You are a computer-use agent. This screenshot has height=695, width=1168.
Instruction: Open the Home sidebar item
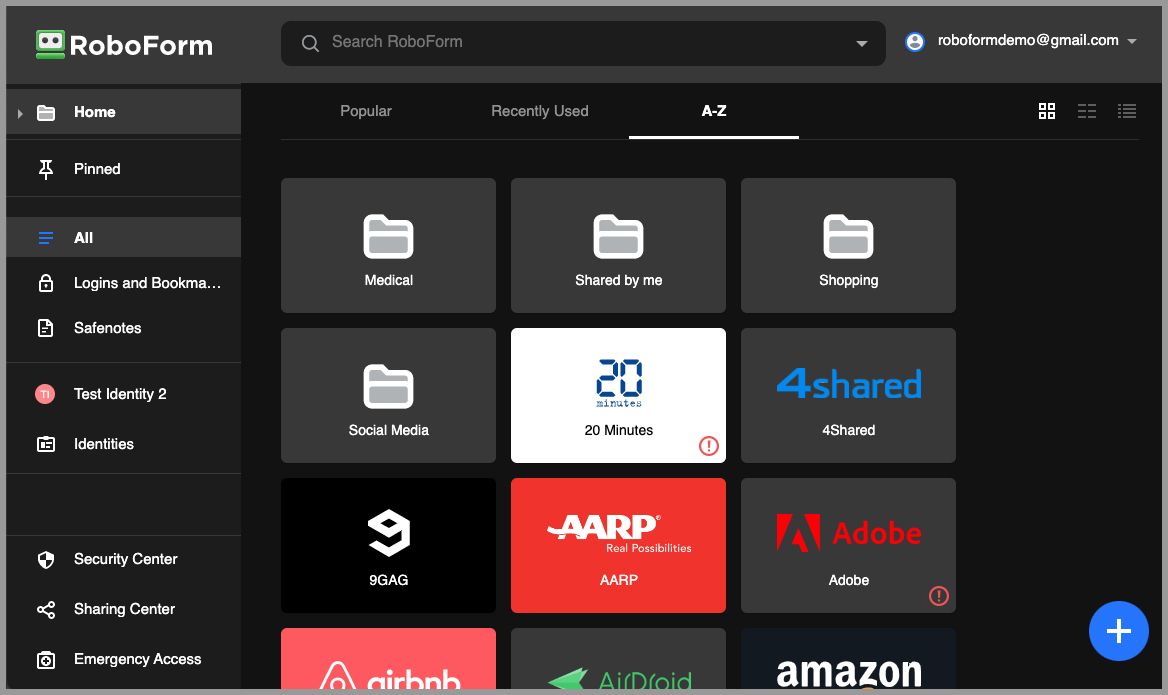[124, 112]
